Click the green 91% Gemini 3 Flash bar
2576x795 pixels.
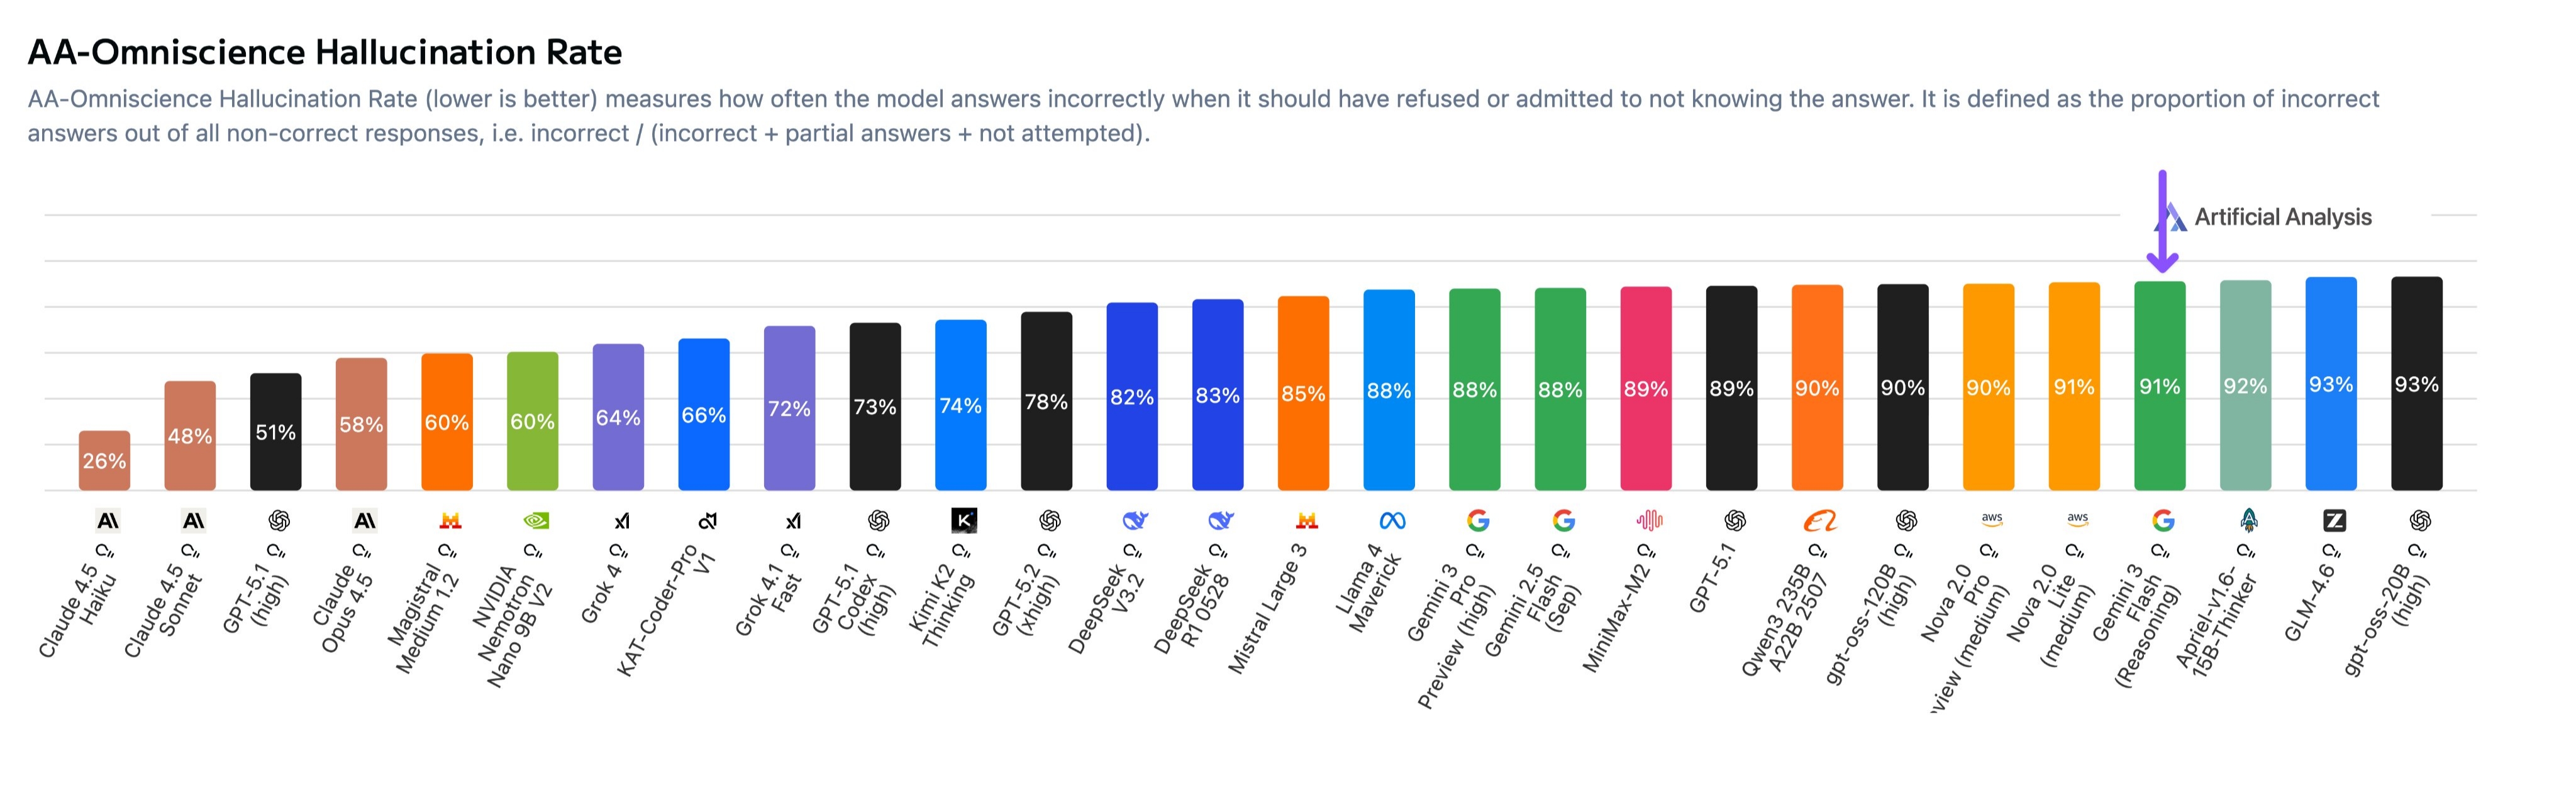point(2160,386)
